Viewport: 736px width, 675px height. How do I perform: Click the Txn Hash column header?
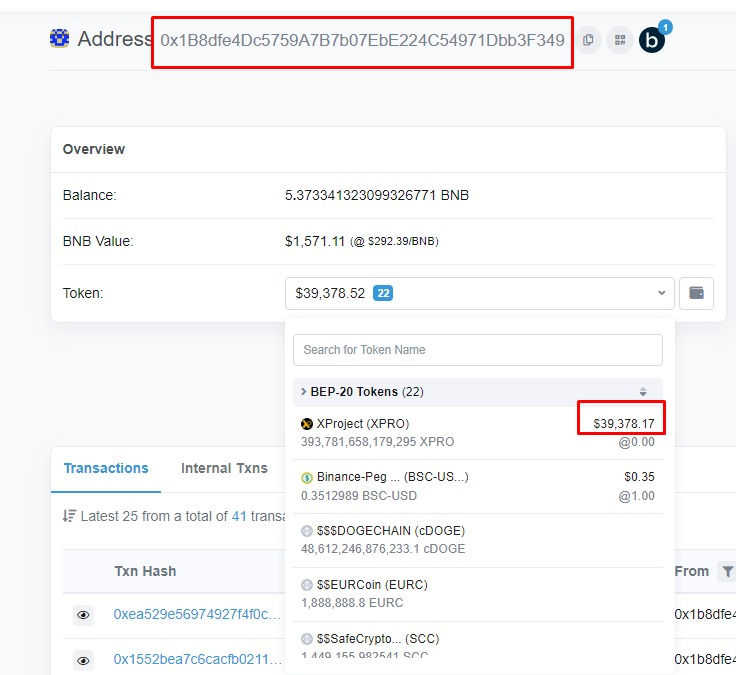[145, 571]
